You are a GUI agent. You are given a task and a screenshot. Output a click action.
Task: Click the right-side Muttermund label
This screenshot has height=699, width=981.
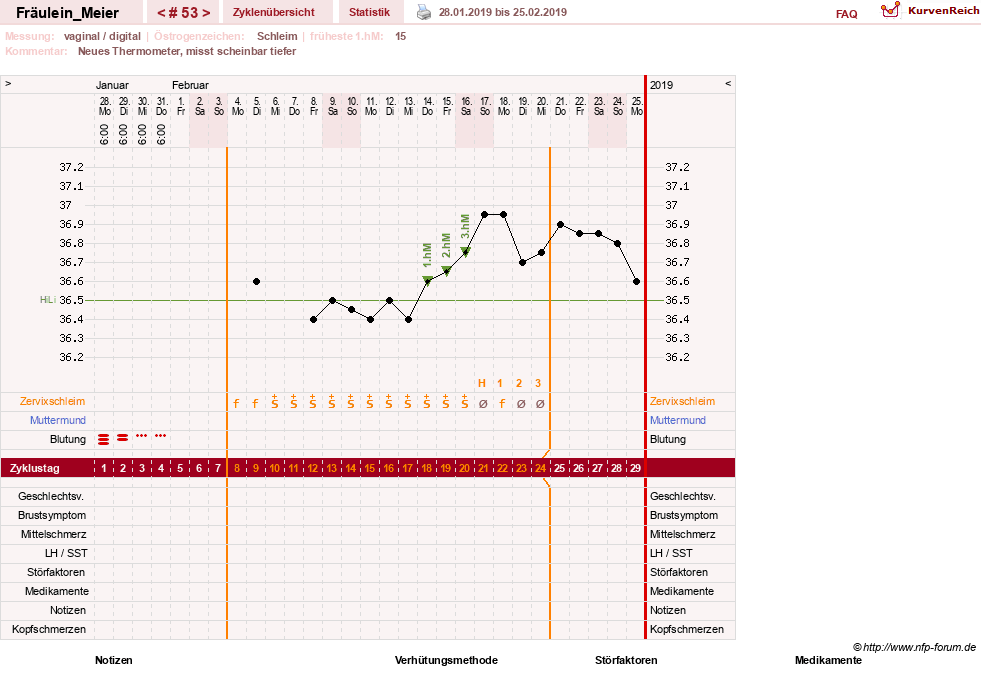click(x=678, y=420)
